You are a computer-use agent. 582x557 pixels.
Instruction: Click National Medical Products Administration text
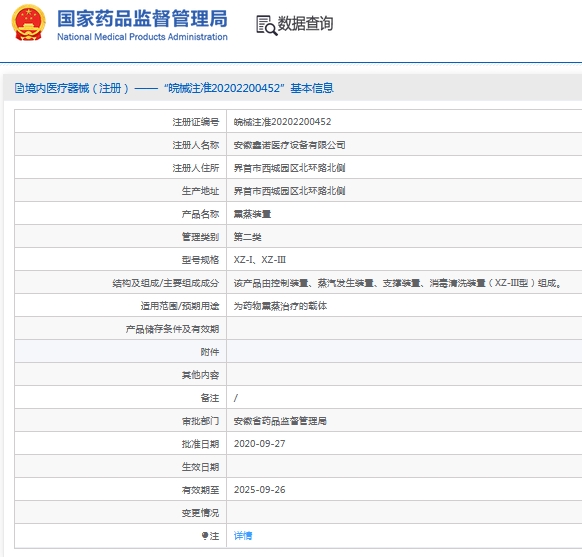142,37
